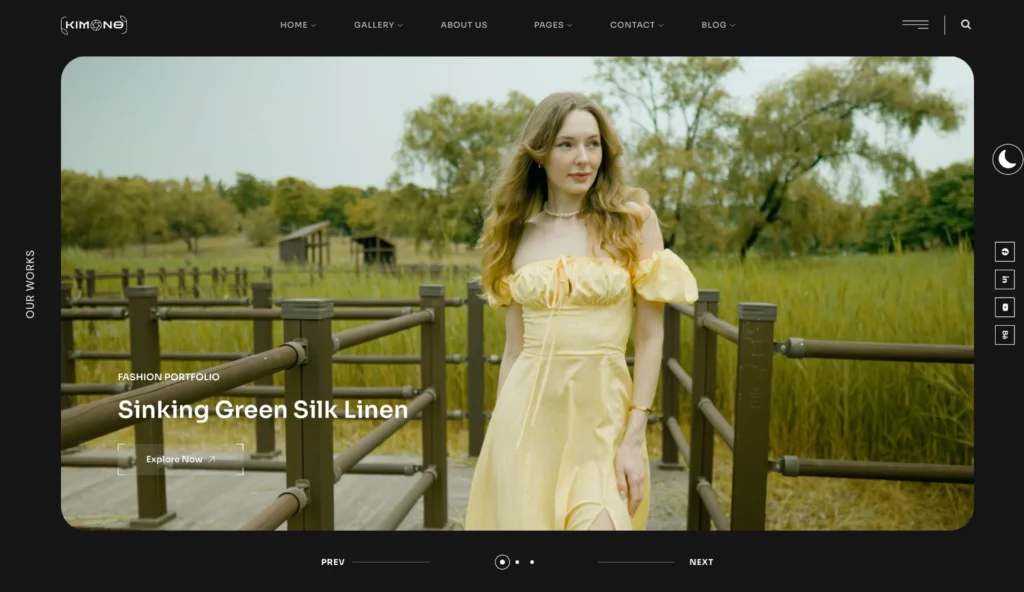This screenshot has height=592, width=1024.
Task: Click the search magnifier icon
Action: point(965,25)
